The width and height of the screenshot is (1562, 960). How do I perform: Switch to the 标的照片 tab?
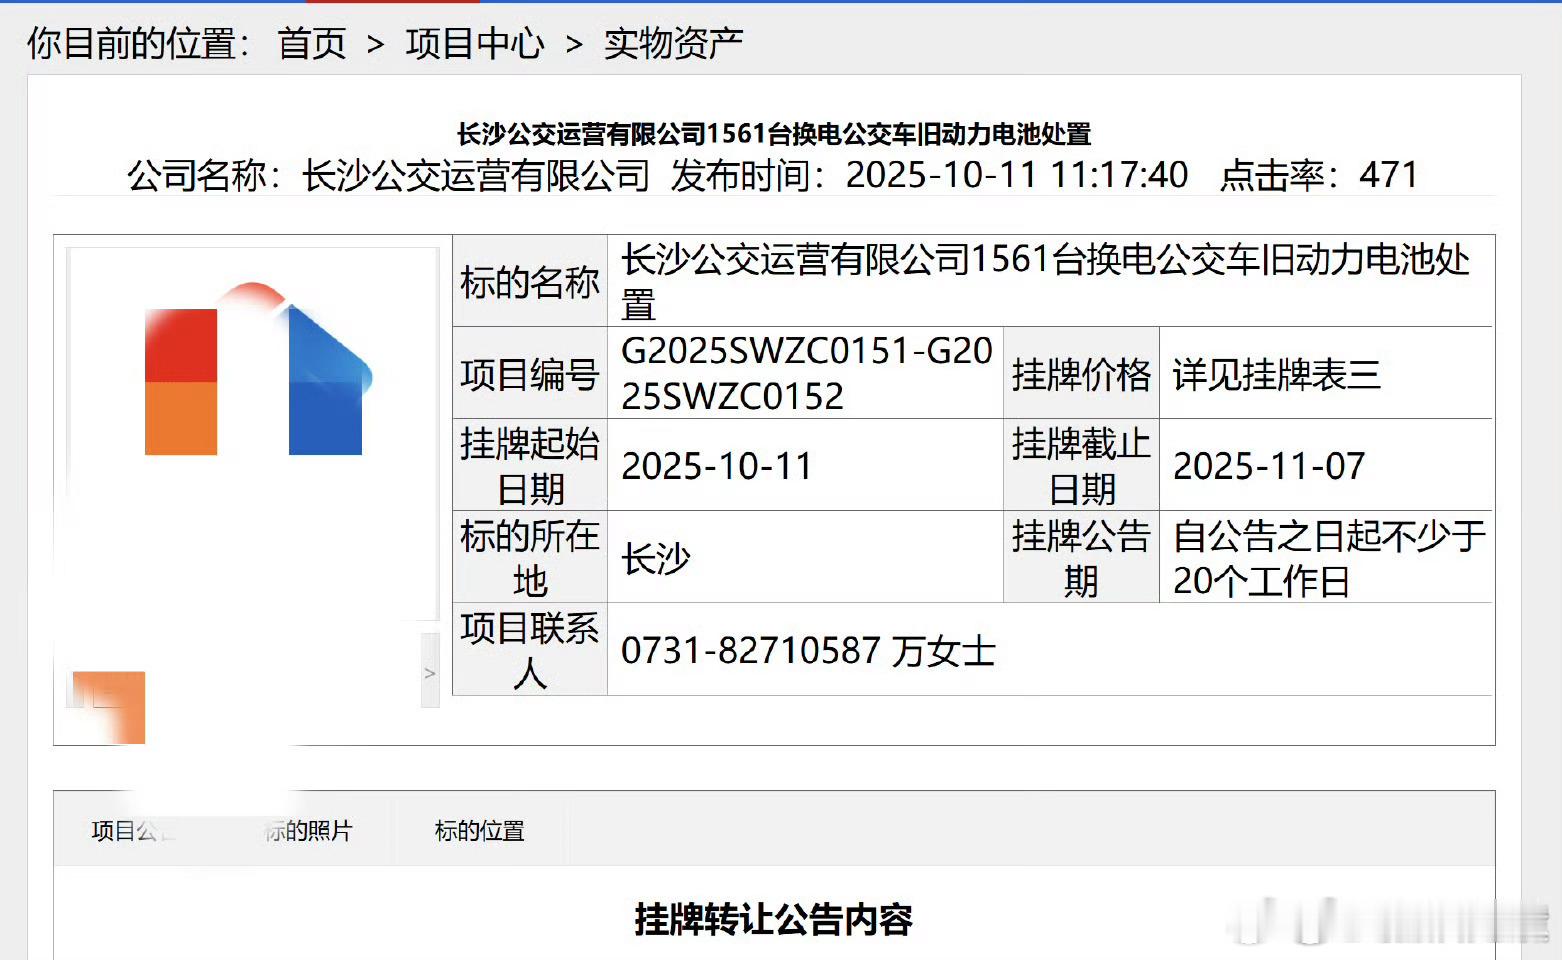coord(308,831)
